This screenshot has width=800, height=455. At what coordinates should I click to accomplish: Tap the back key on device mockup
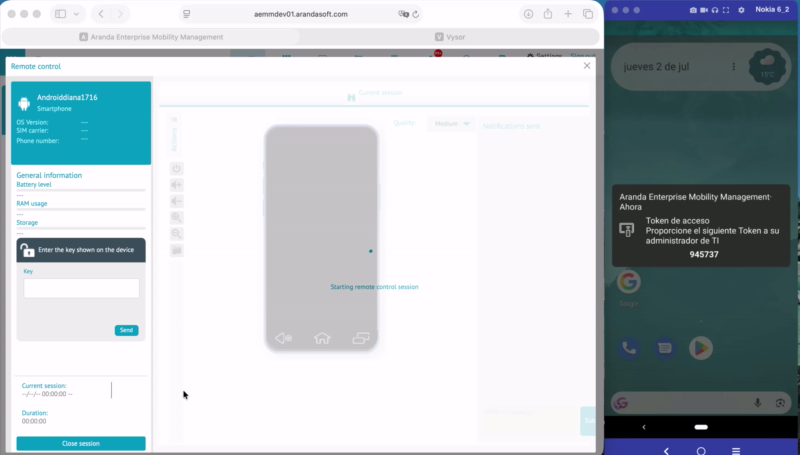(284, 338)
